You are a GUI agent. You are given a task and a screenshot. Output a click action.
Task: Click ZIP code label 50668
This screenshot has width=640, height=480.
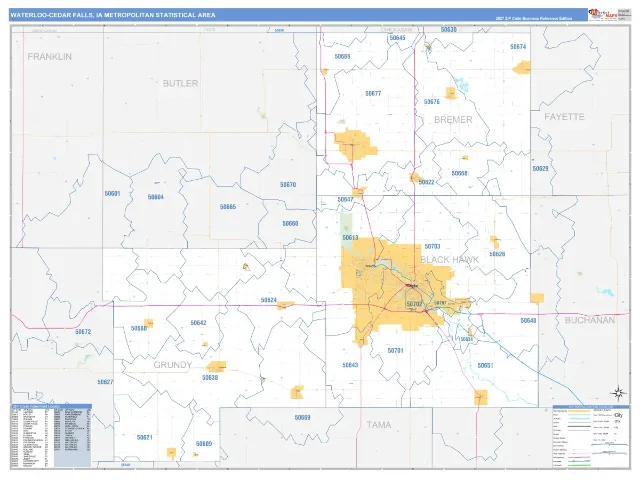pyautogui.click(x=459, y=173)
